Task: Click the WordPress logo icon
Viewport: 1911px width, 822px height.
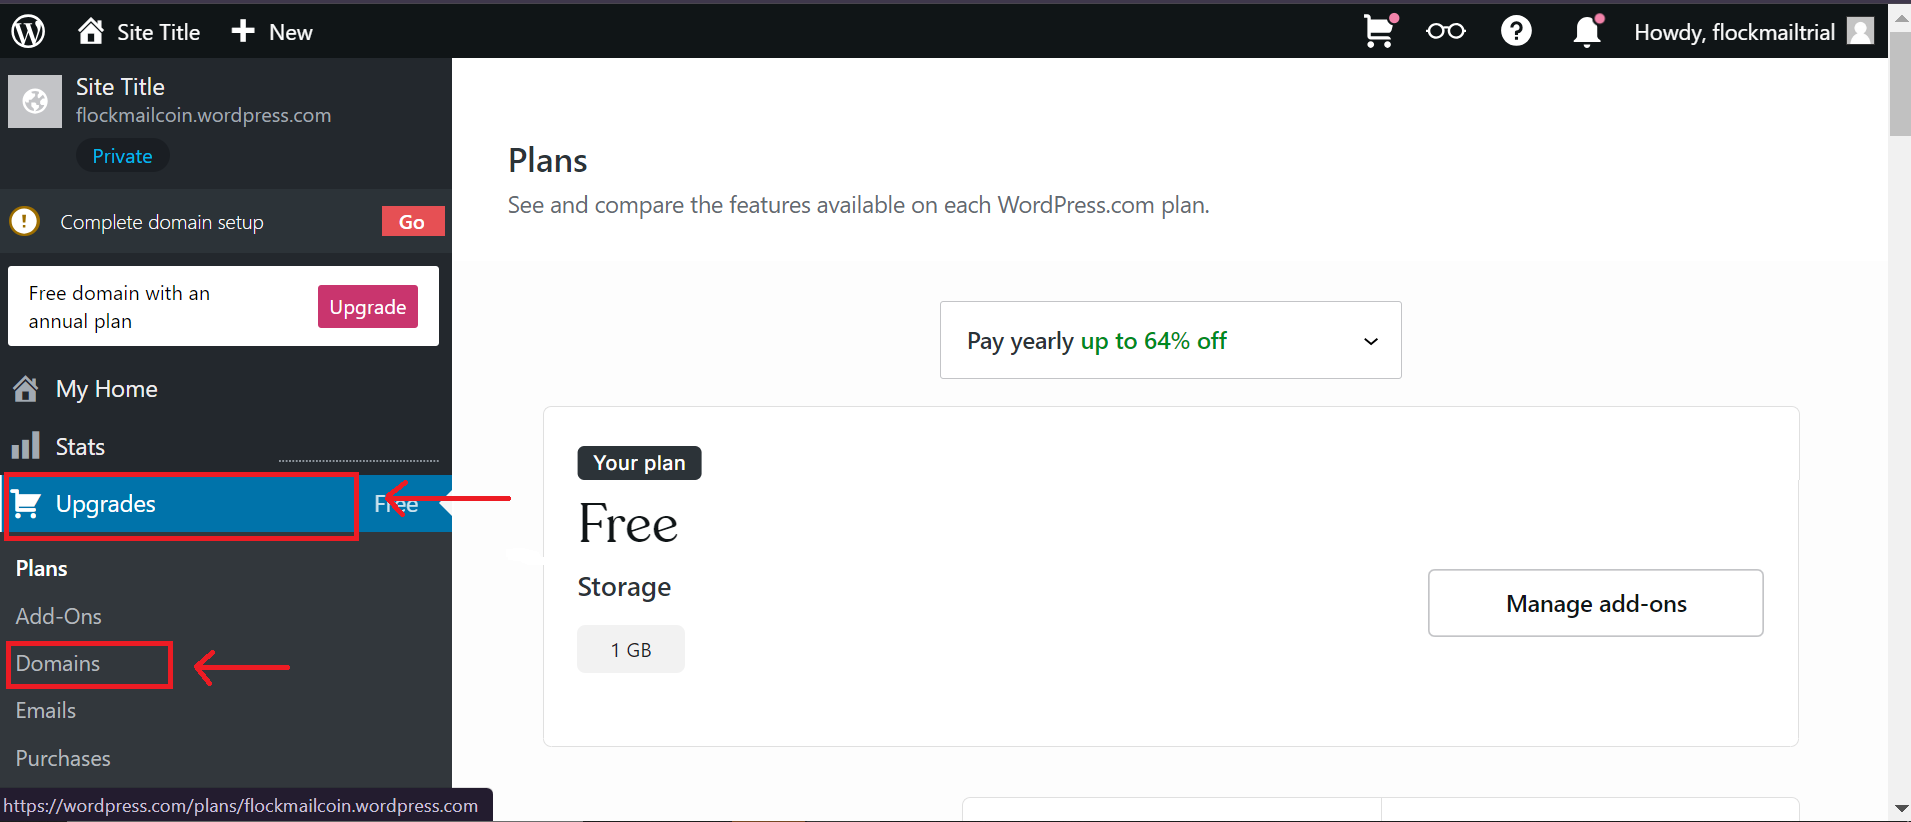Action: [28, 31]
